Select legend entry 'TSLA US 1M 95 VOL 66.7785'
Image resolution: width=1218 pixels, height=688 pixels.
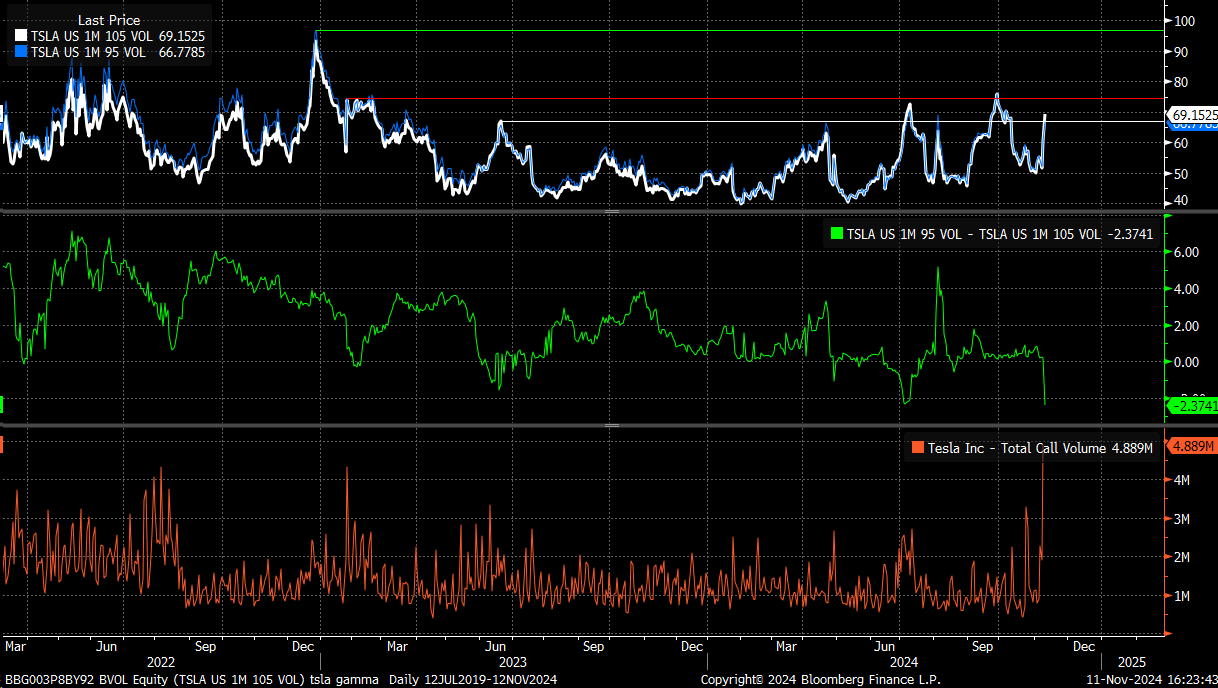111,52
